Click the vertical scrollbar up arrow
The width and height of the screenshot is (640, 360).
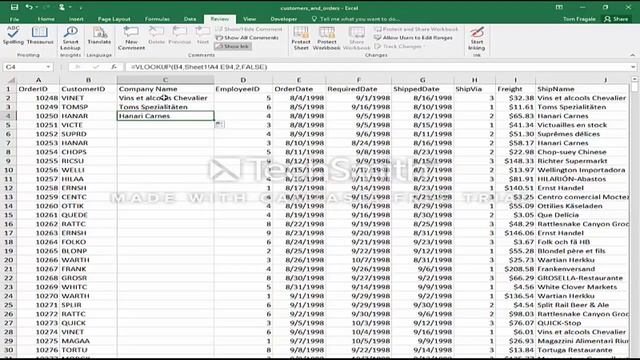tap(634, 79)
